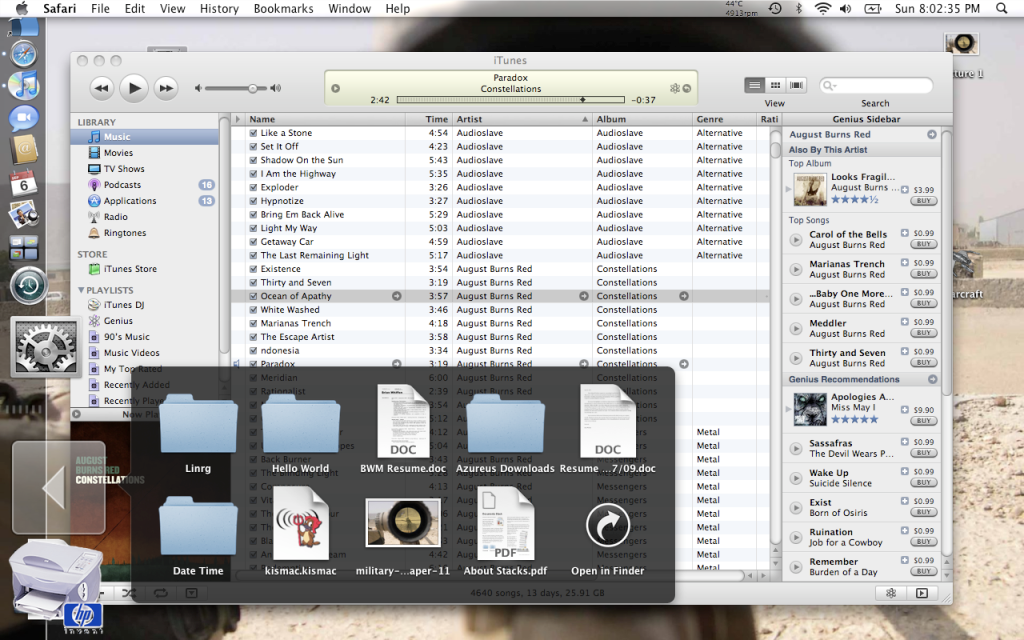The image size is (1024, 640).
Task: Open the Edit menu
Action: 135,8
